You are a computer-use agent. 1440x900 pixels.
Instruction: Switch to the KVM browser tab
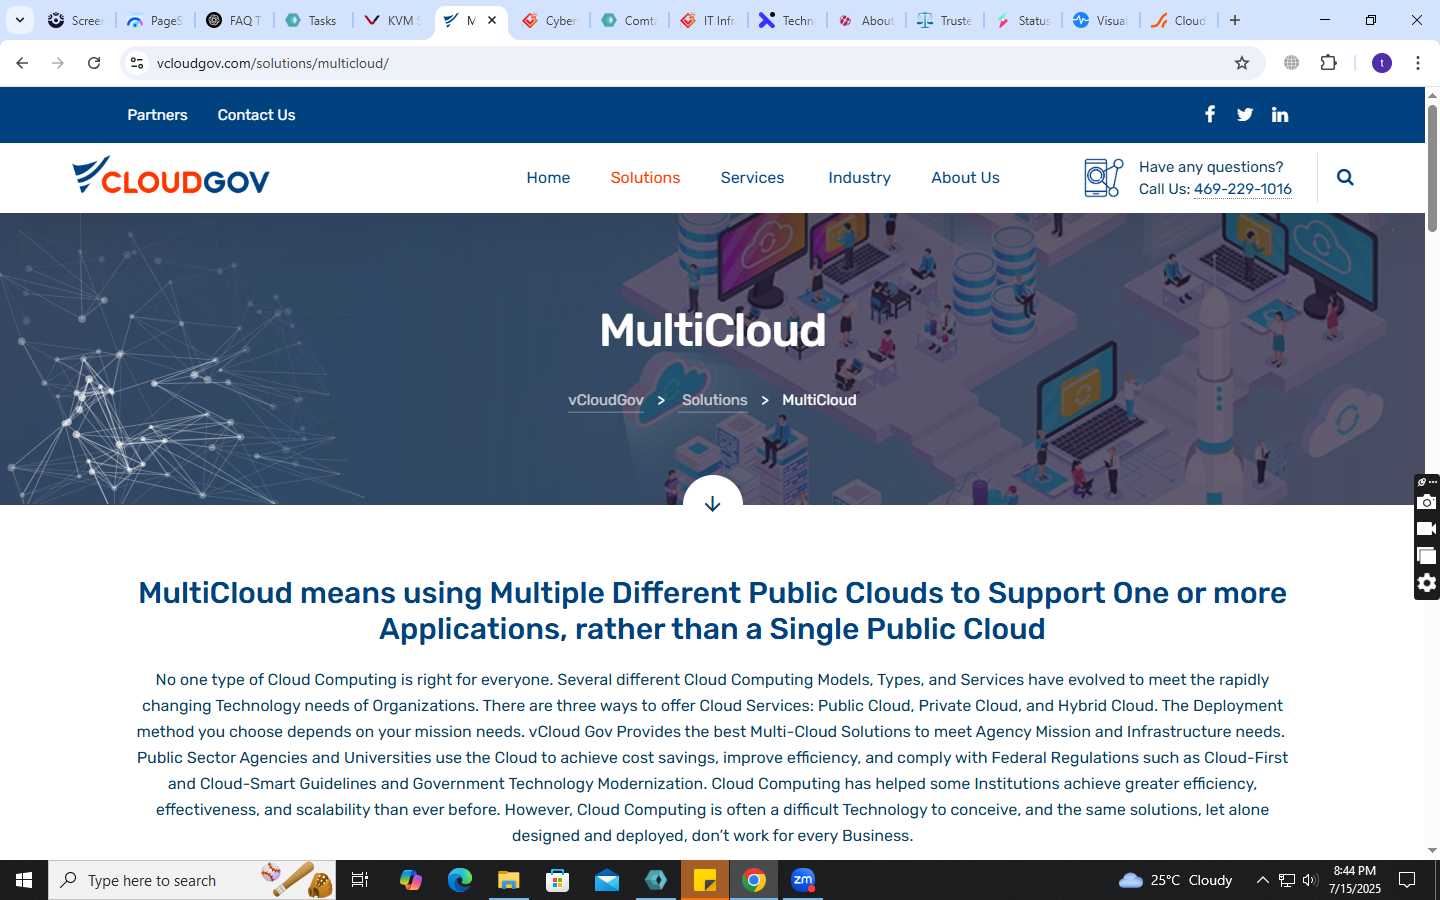pos(391,20)
